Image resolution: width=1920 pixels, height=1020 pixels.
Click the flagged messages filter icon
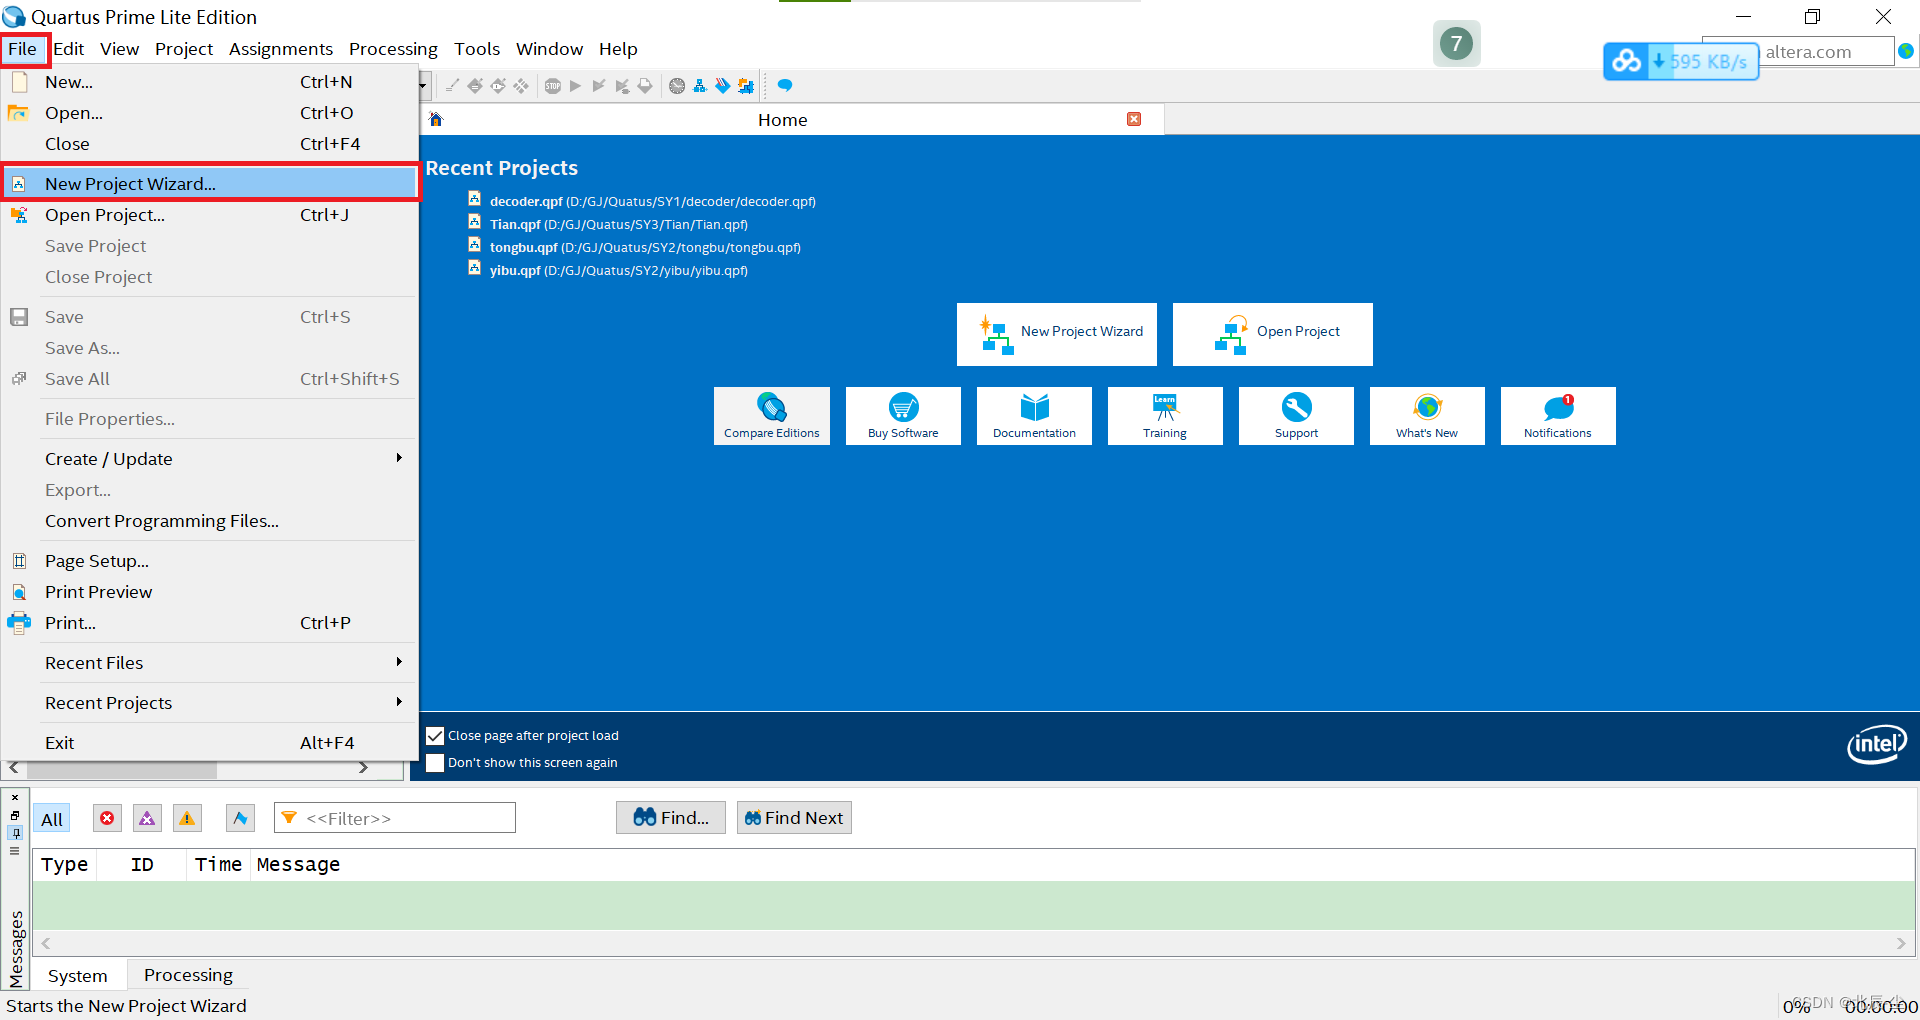click(240, 818)
